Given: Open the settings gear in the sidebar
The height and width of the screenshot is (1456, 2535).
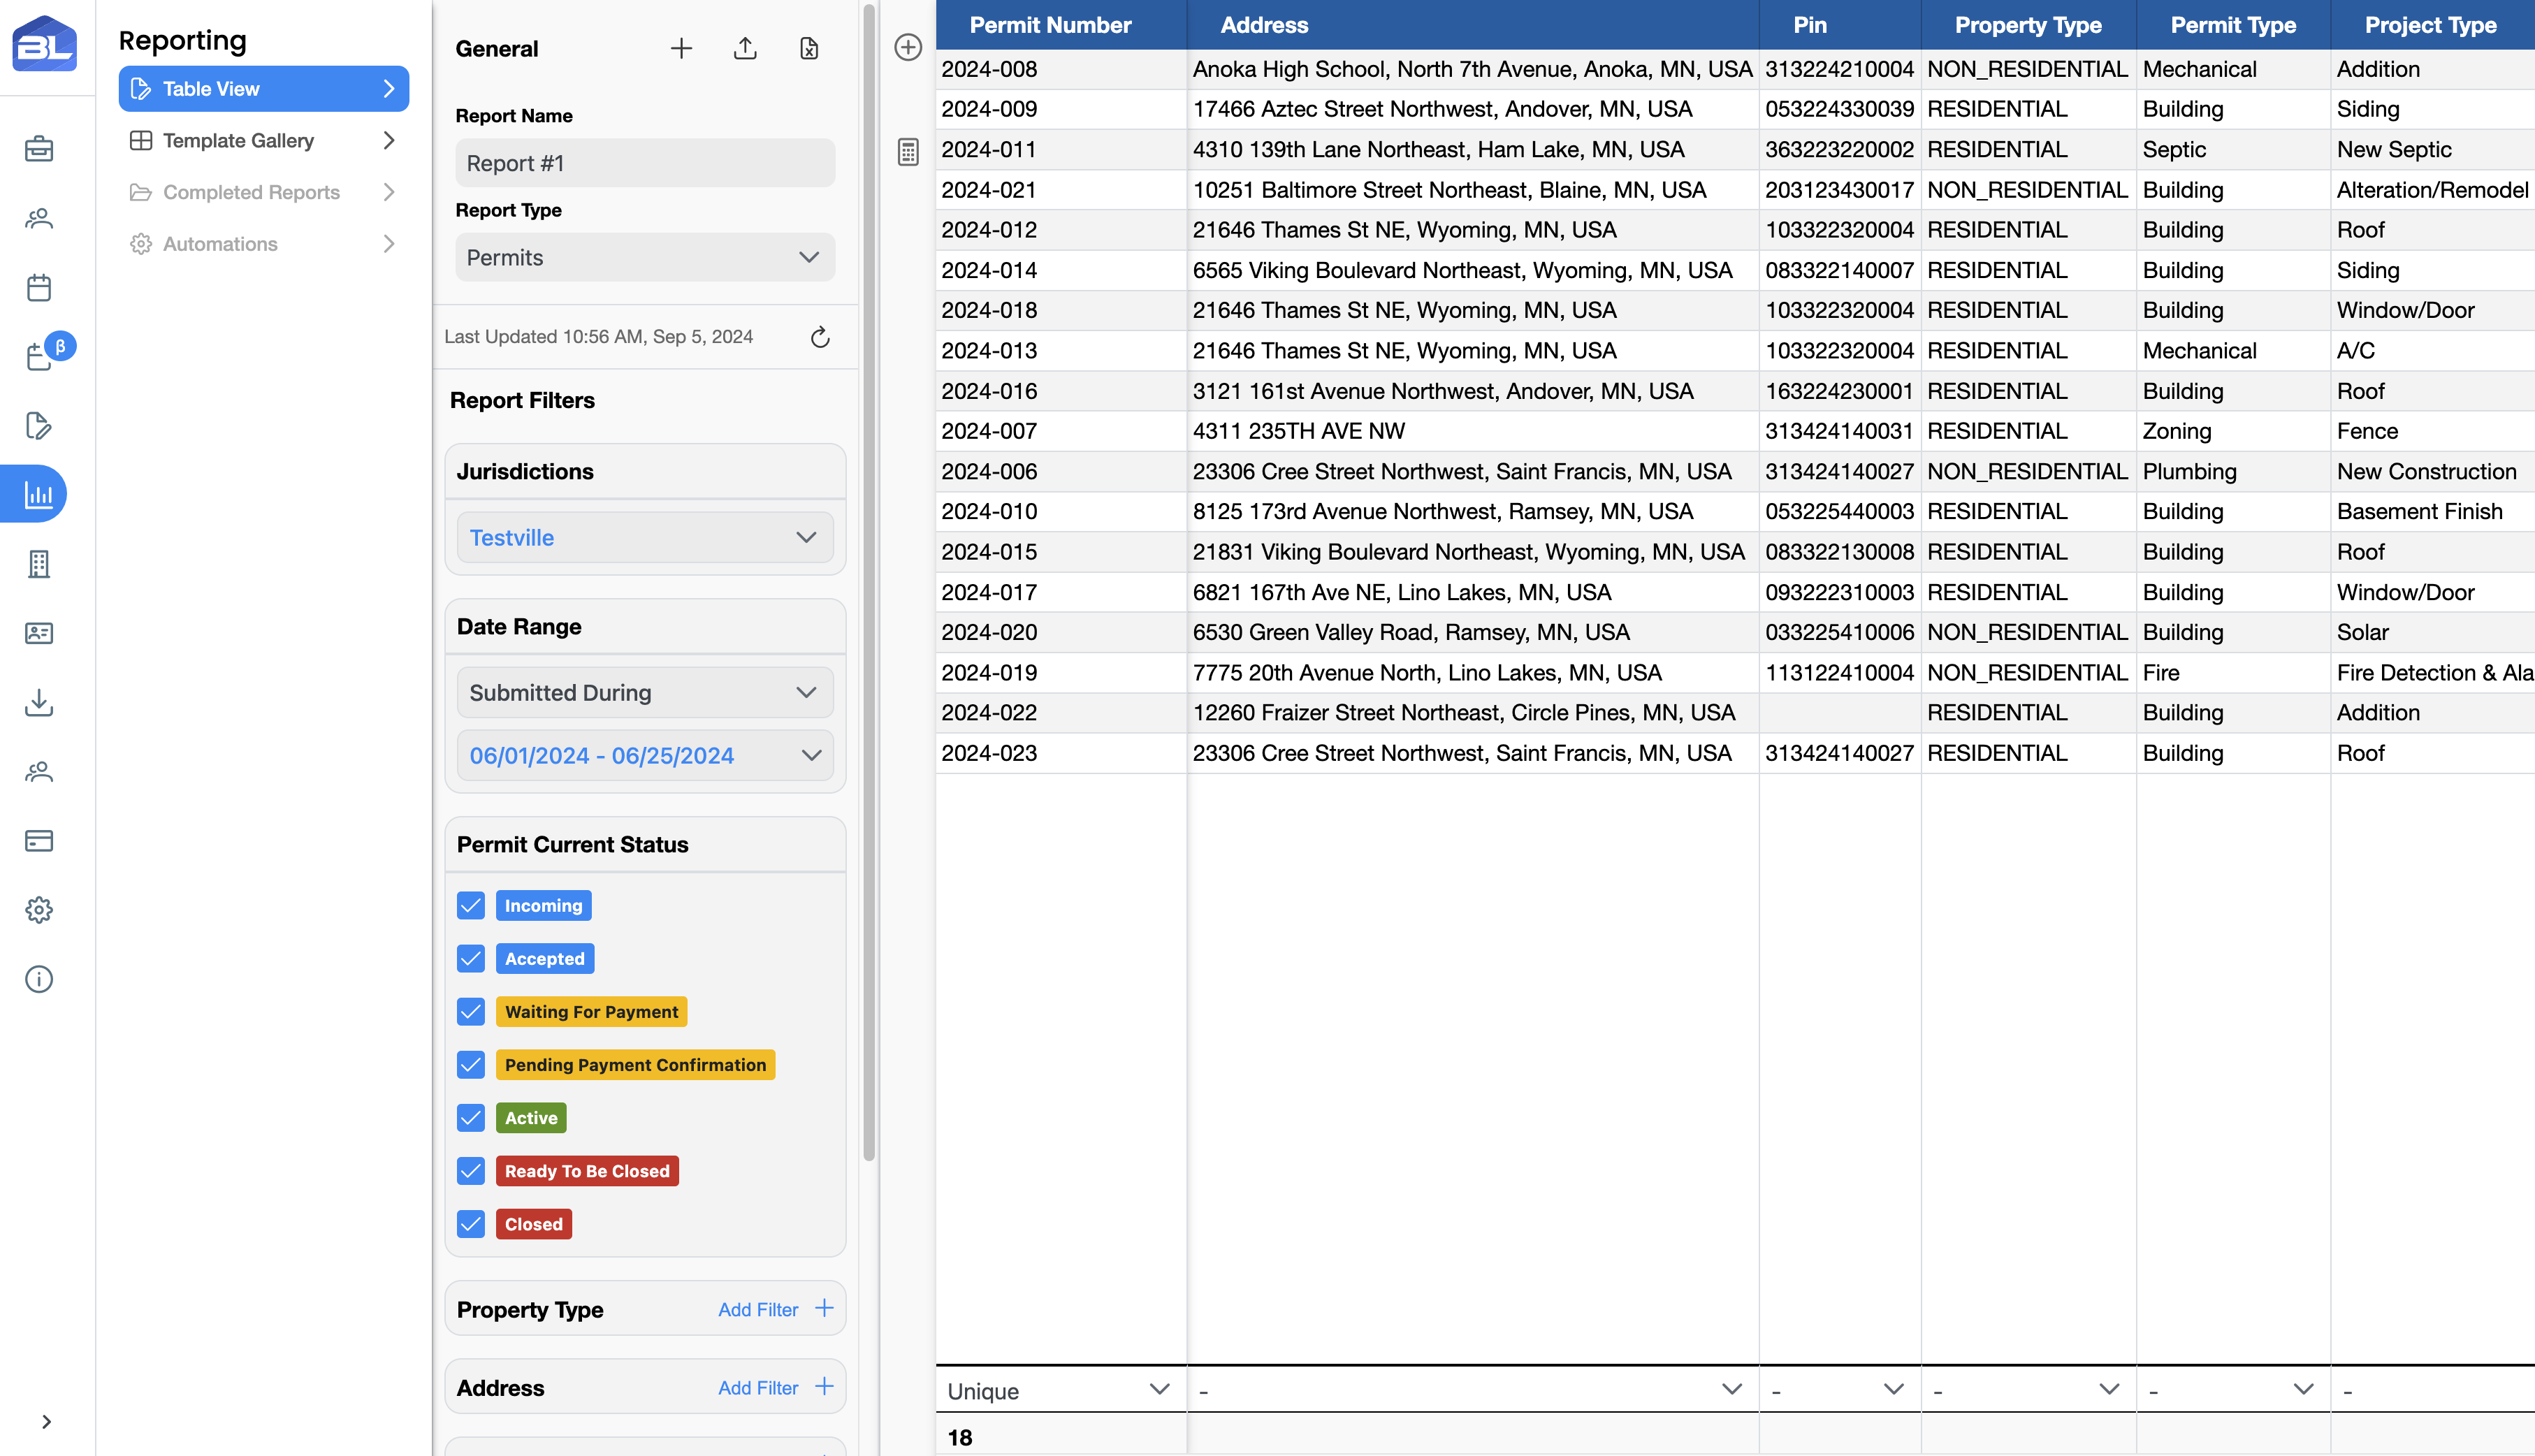Looking at the screenshot, I should pyautogui.click(x=38, y=910).
